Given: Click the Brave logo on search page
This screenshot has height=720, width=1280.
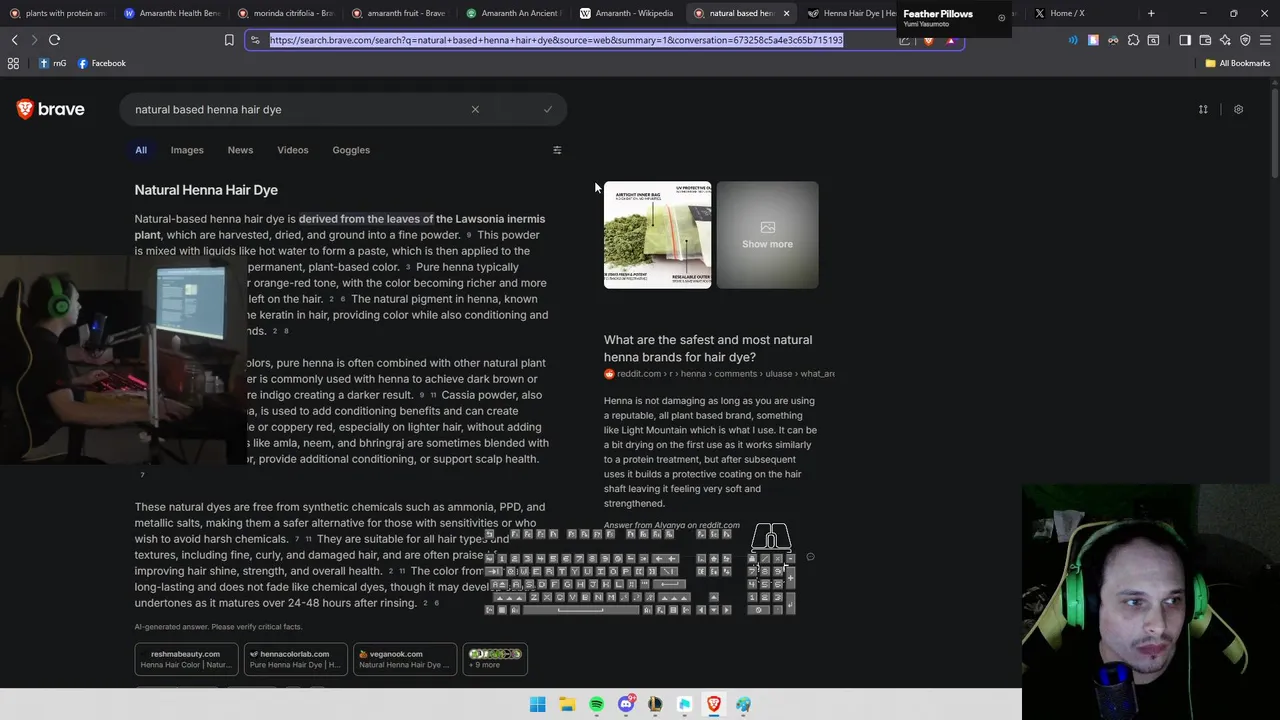Looking at the screenshot, I should (x=51, y=109).
